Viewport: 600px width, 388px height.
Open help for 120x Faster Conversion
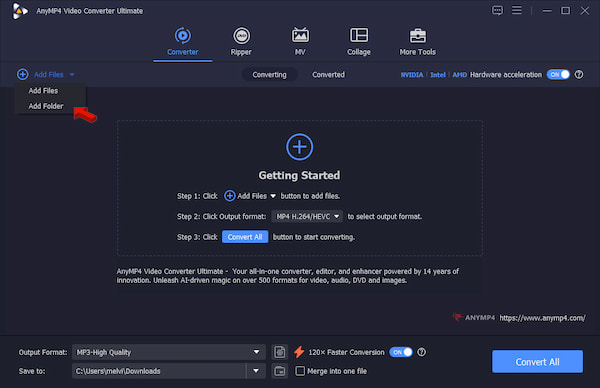tap(421, 352)
